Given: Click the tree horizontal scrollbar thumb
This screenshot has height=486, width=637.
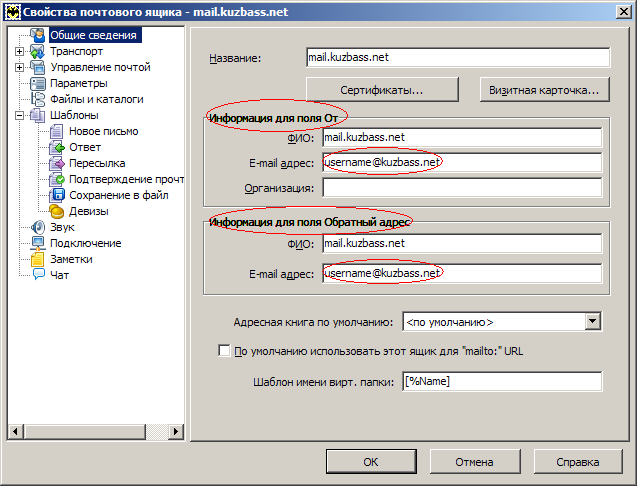Looking at the screenshot, I should pyautogui.click(x=84, y=432).
